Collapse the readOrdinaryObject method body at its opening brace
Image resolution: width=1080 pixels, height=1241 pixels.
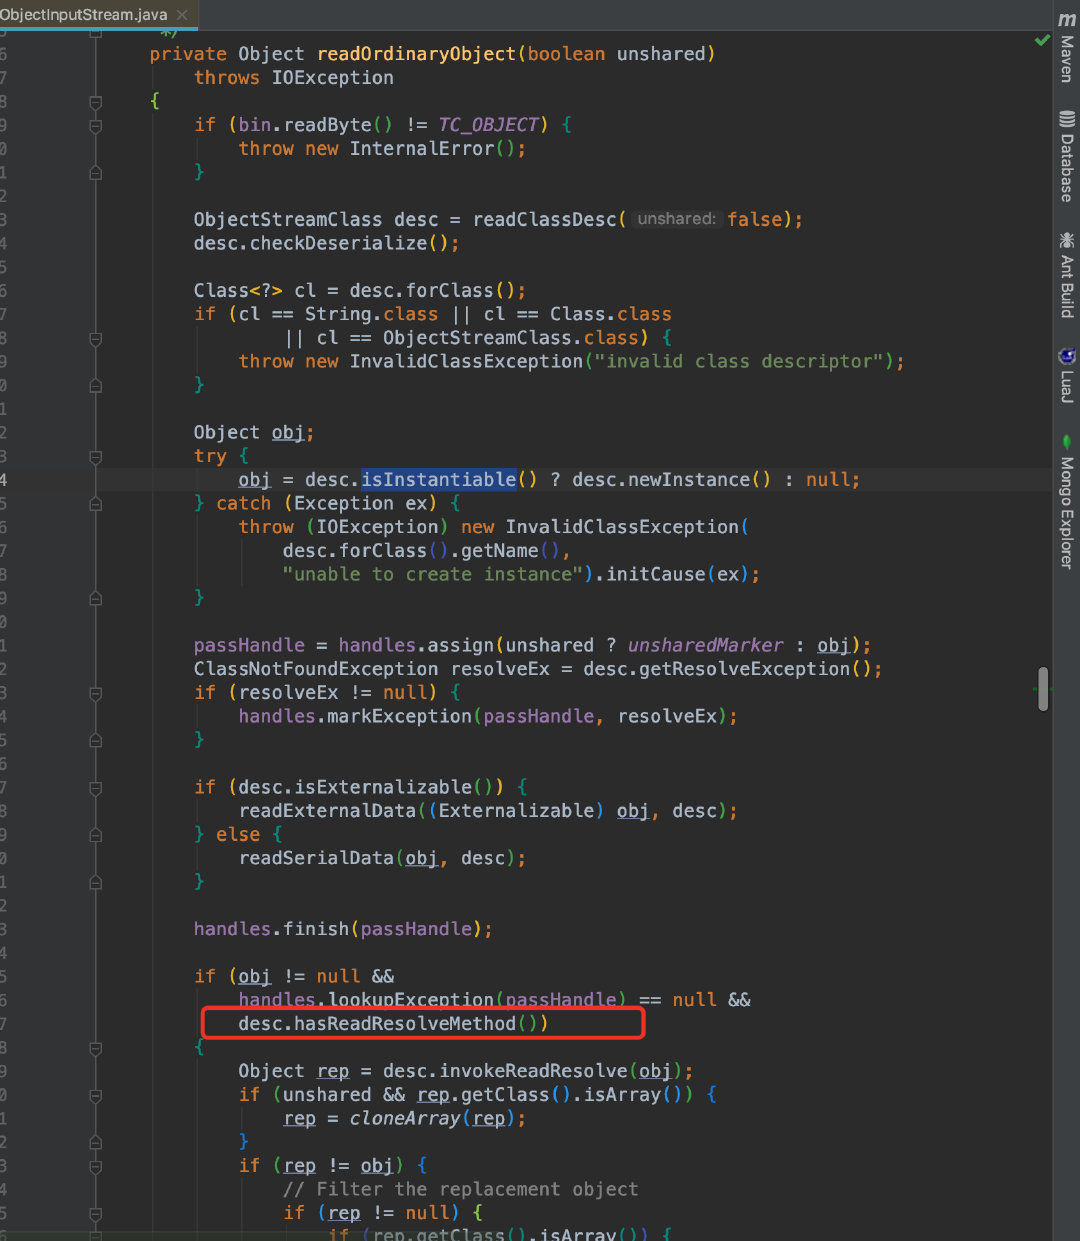(96, 102)
